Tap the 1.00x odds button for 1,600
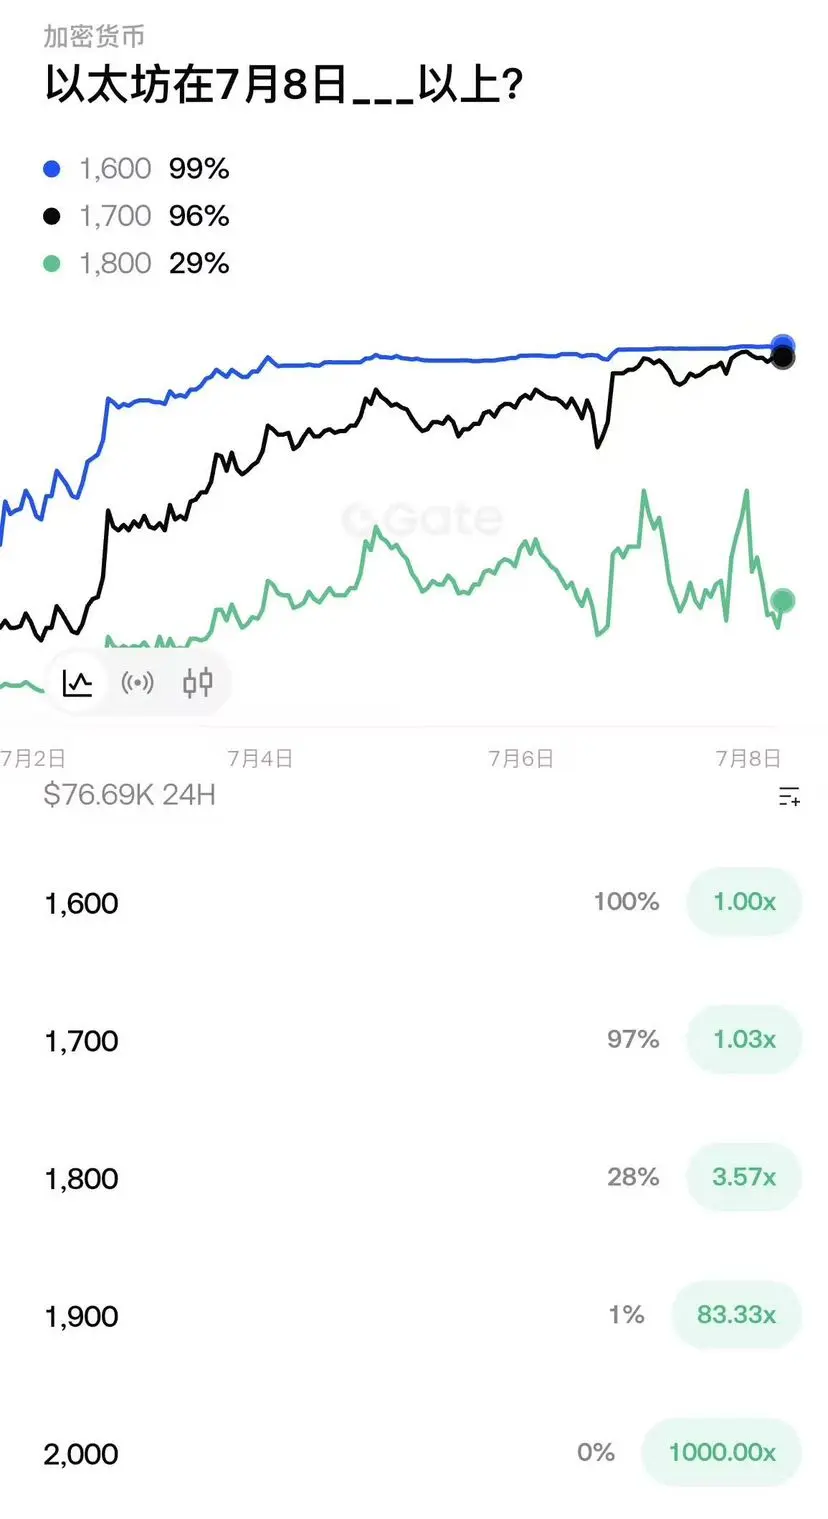Screen dimensions: 828x1519 [x=744, y=902]
